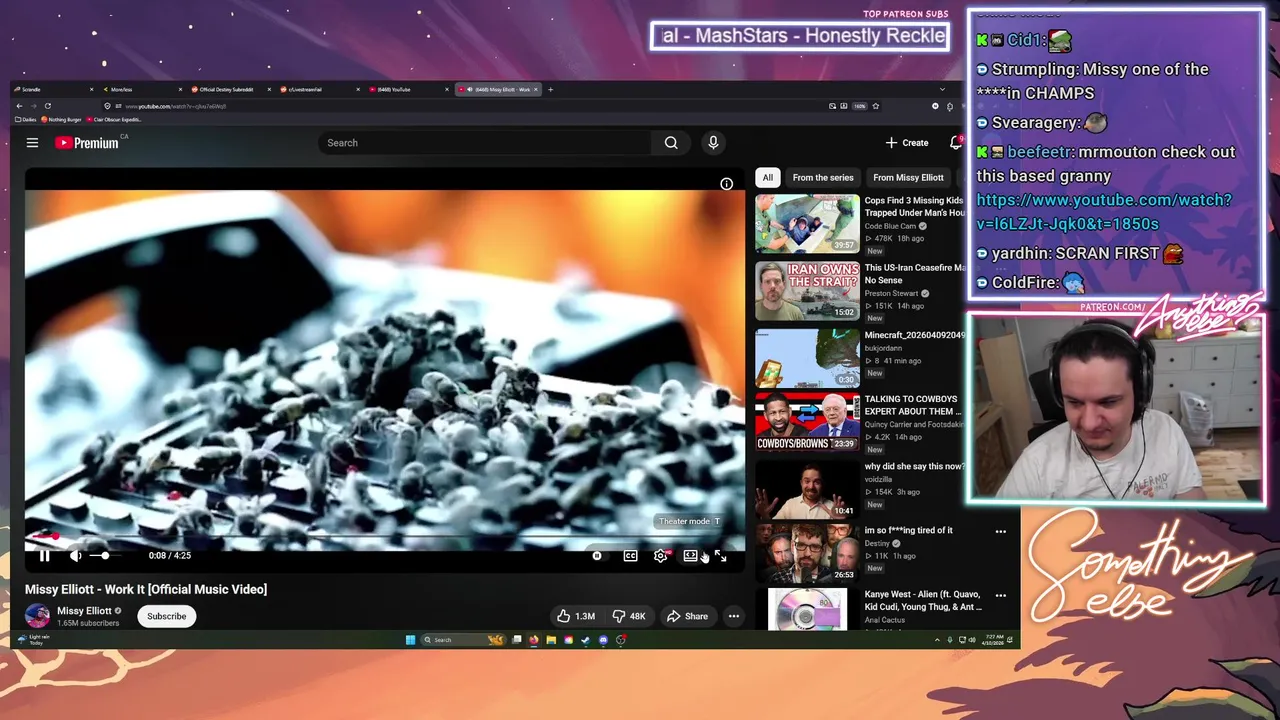The width and height of the screenshot is (1280, 720).
Task: Open Clair Obscur Expedition bookmark
Action: [116, 119]
